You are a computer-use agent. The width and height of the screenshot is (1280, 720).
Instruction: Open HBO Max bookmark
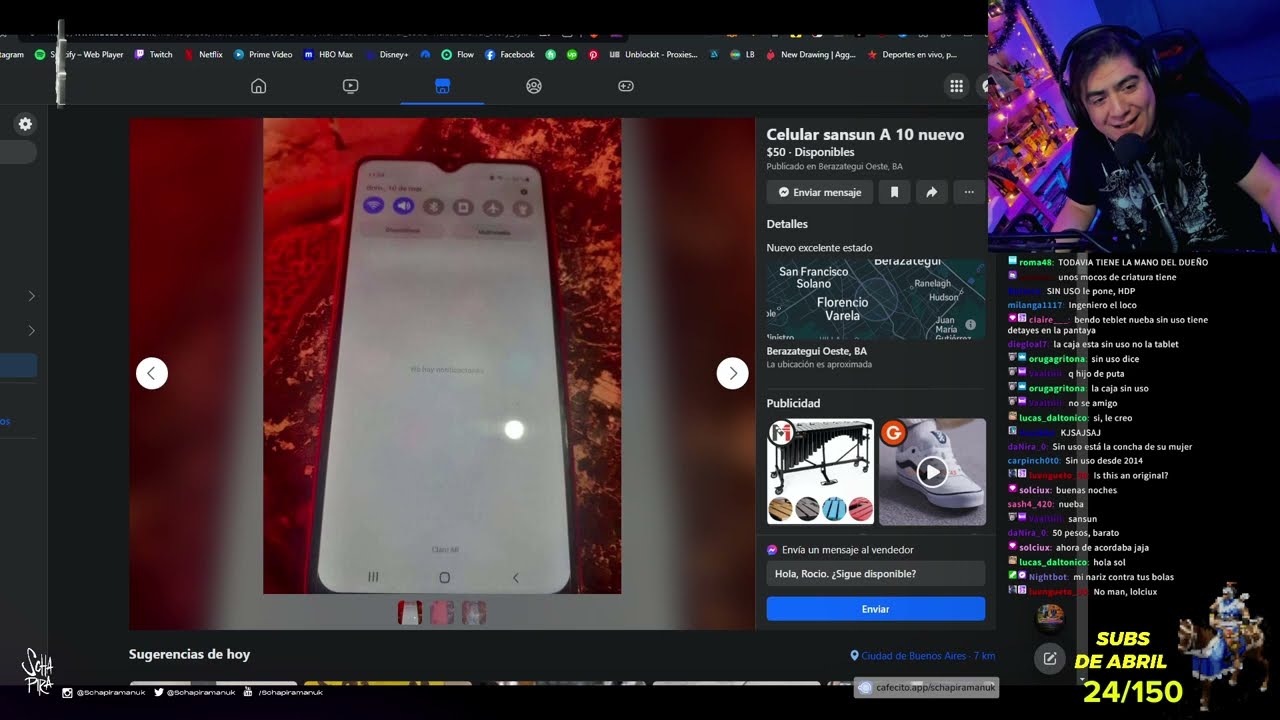pos(328,55)
